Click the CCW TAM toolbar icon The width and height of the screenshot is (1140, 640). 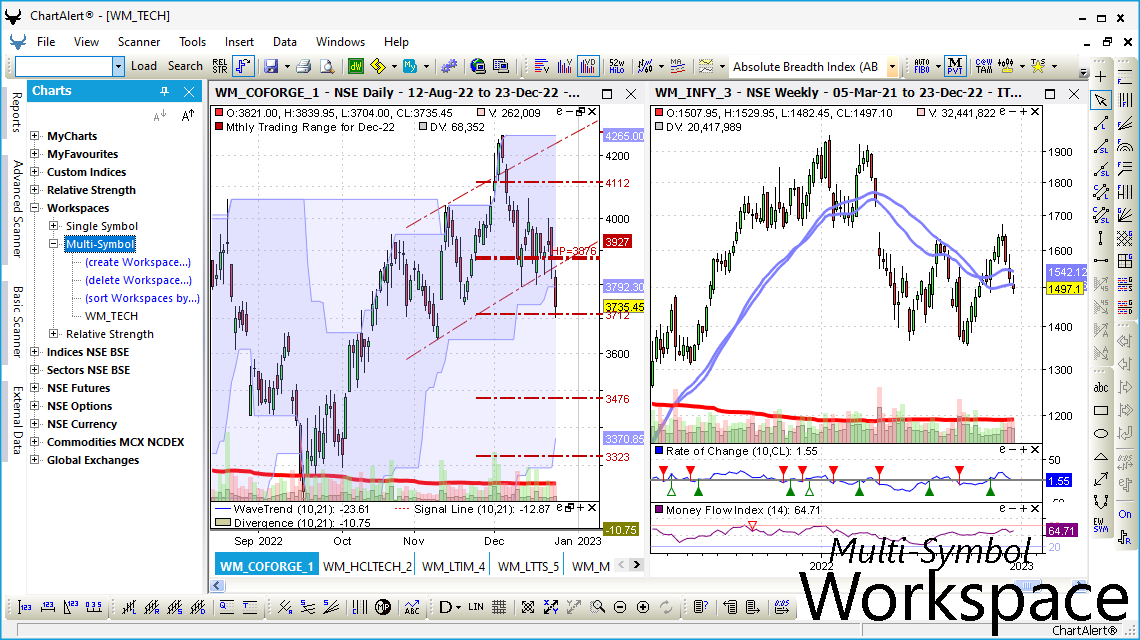point(984,66)
